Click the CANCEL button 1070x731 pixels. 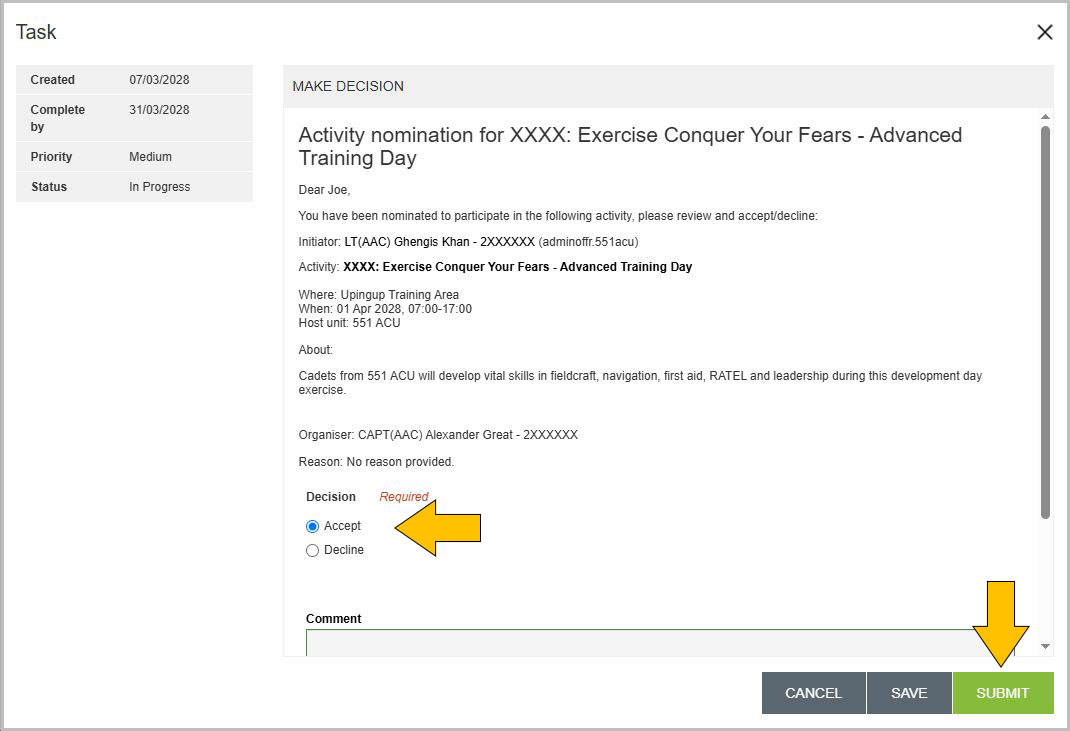(813, 693)
